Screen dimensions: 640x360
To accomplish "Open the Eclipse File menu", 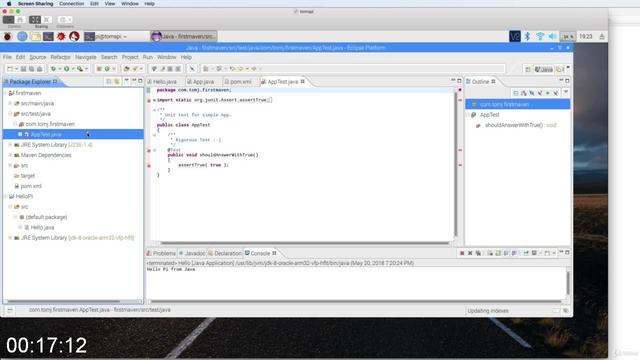I will [x=7, y=57].
